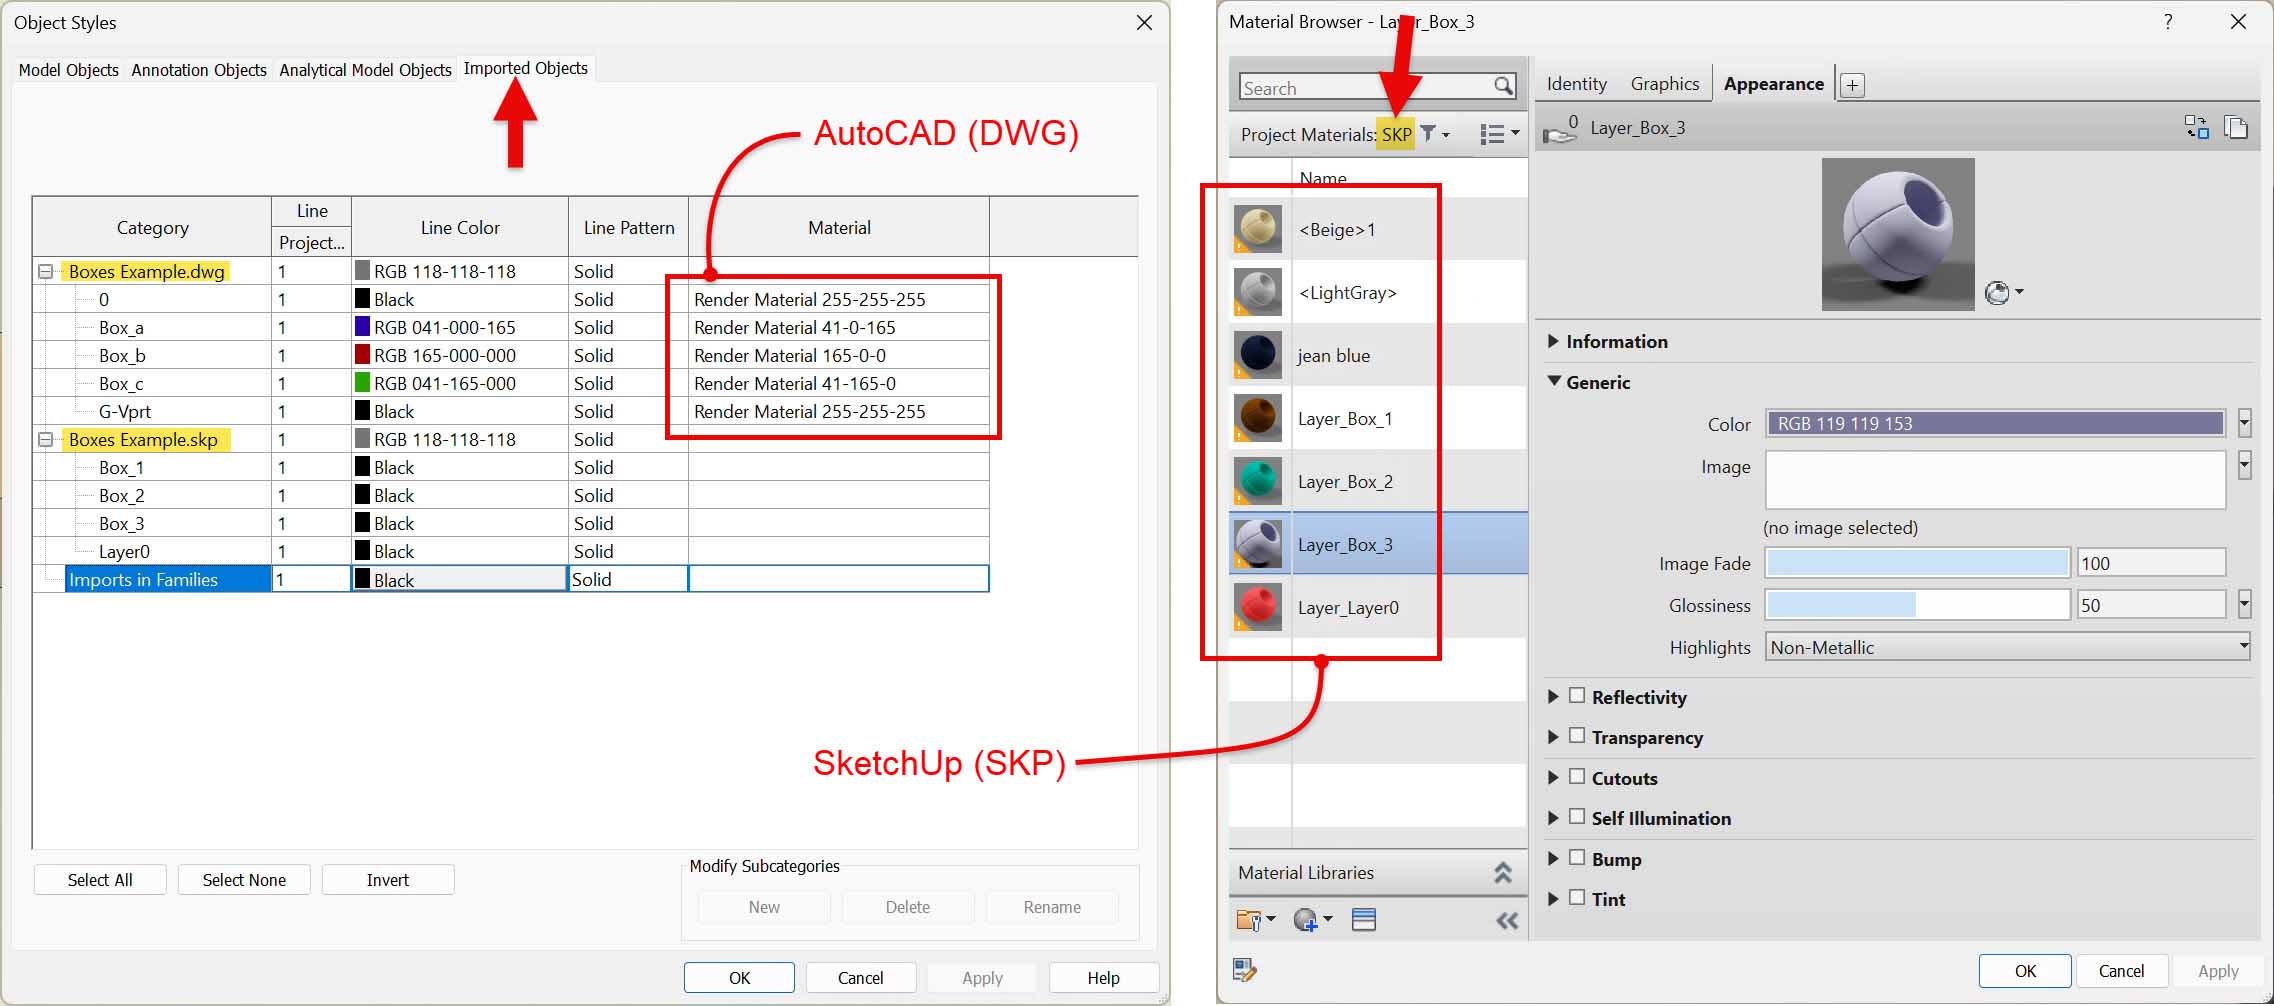Image resolution: width=2274 pixels, height=1006 pixels.
Task: Enable the Reflectivity checkbox
Action: [x=1577, y=696]
